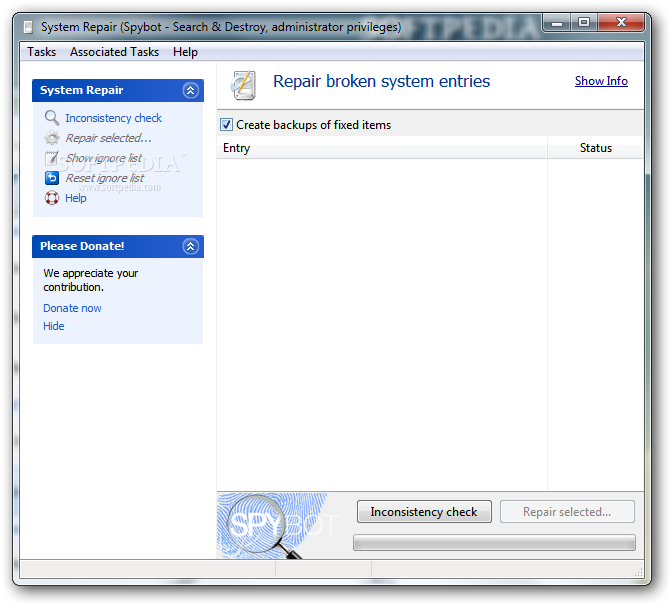Image resolution: width=672 pixels, height=606 pixels.
Task: Toggle Create backups of fixed items checkbox
Action: [226, 125]
